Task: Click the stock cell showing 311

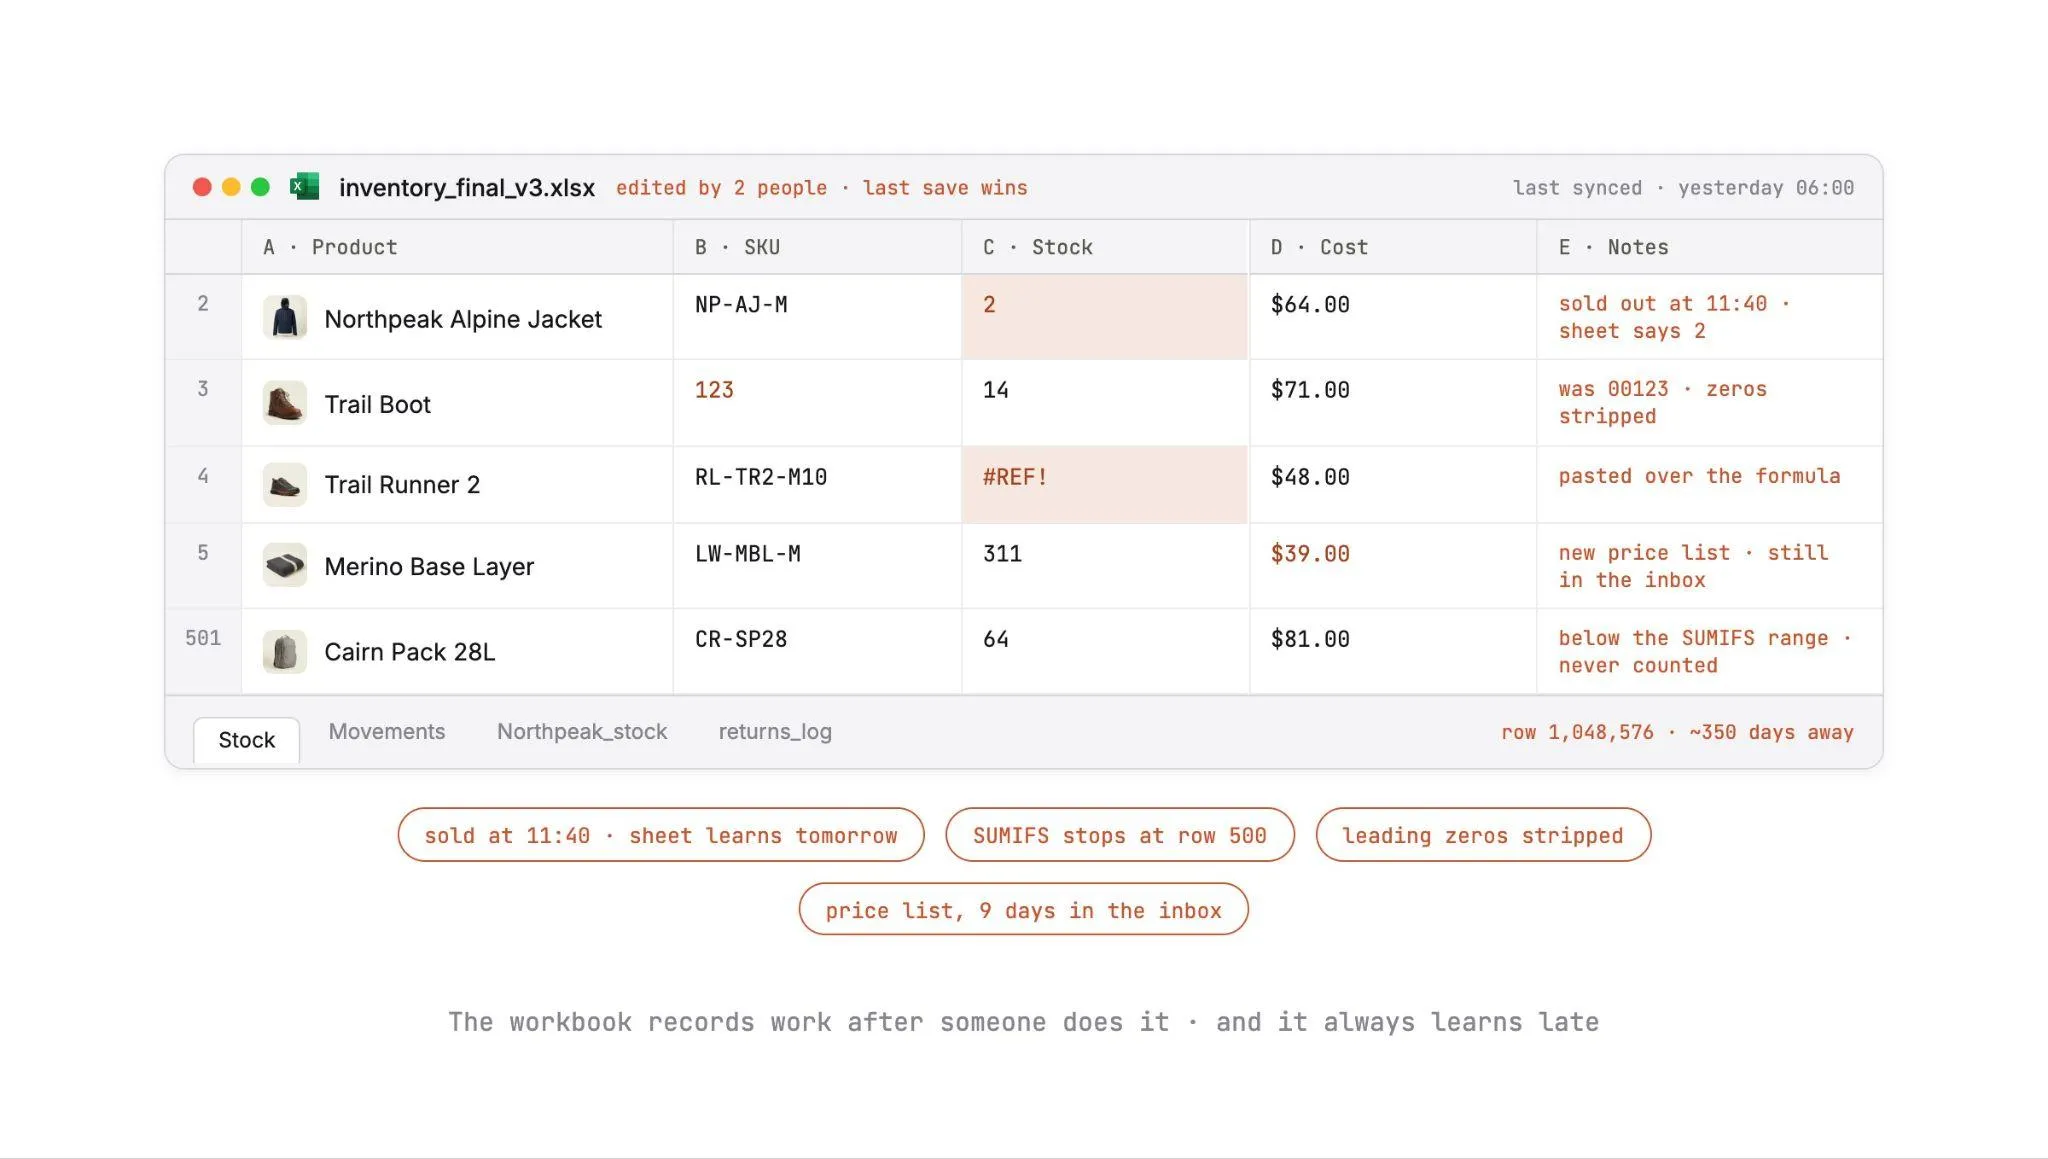Action: pyautogui.click(x=1105, y=566)
